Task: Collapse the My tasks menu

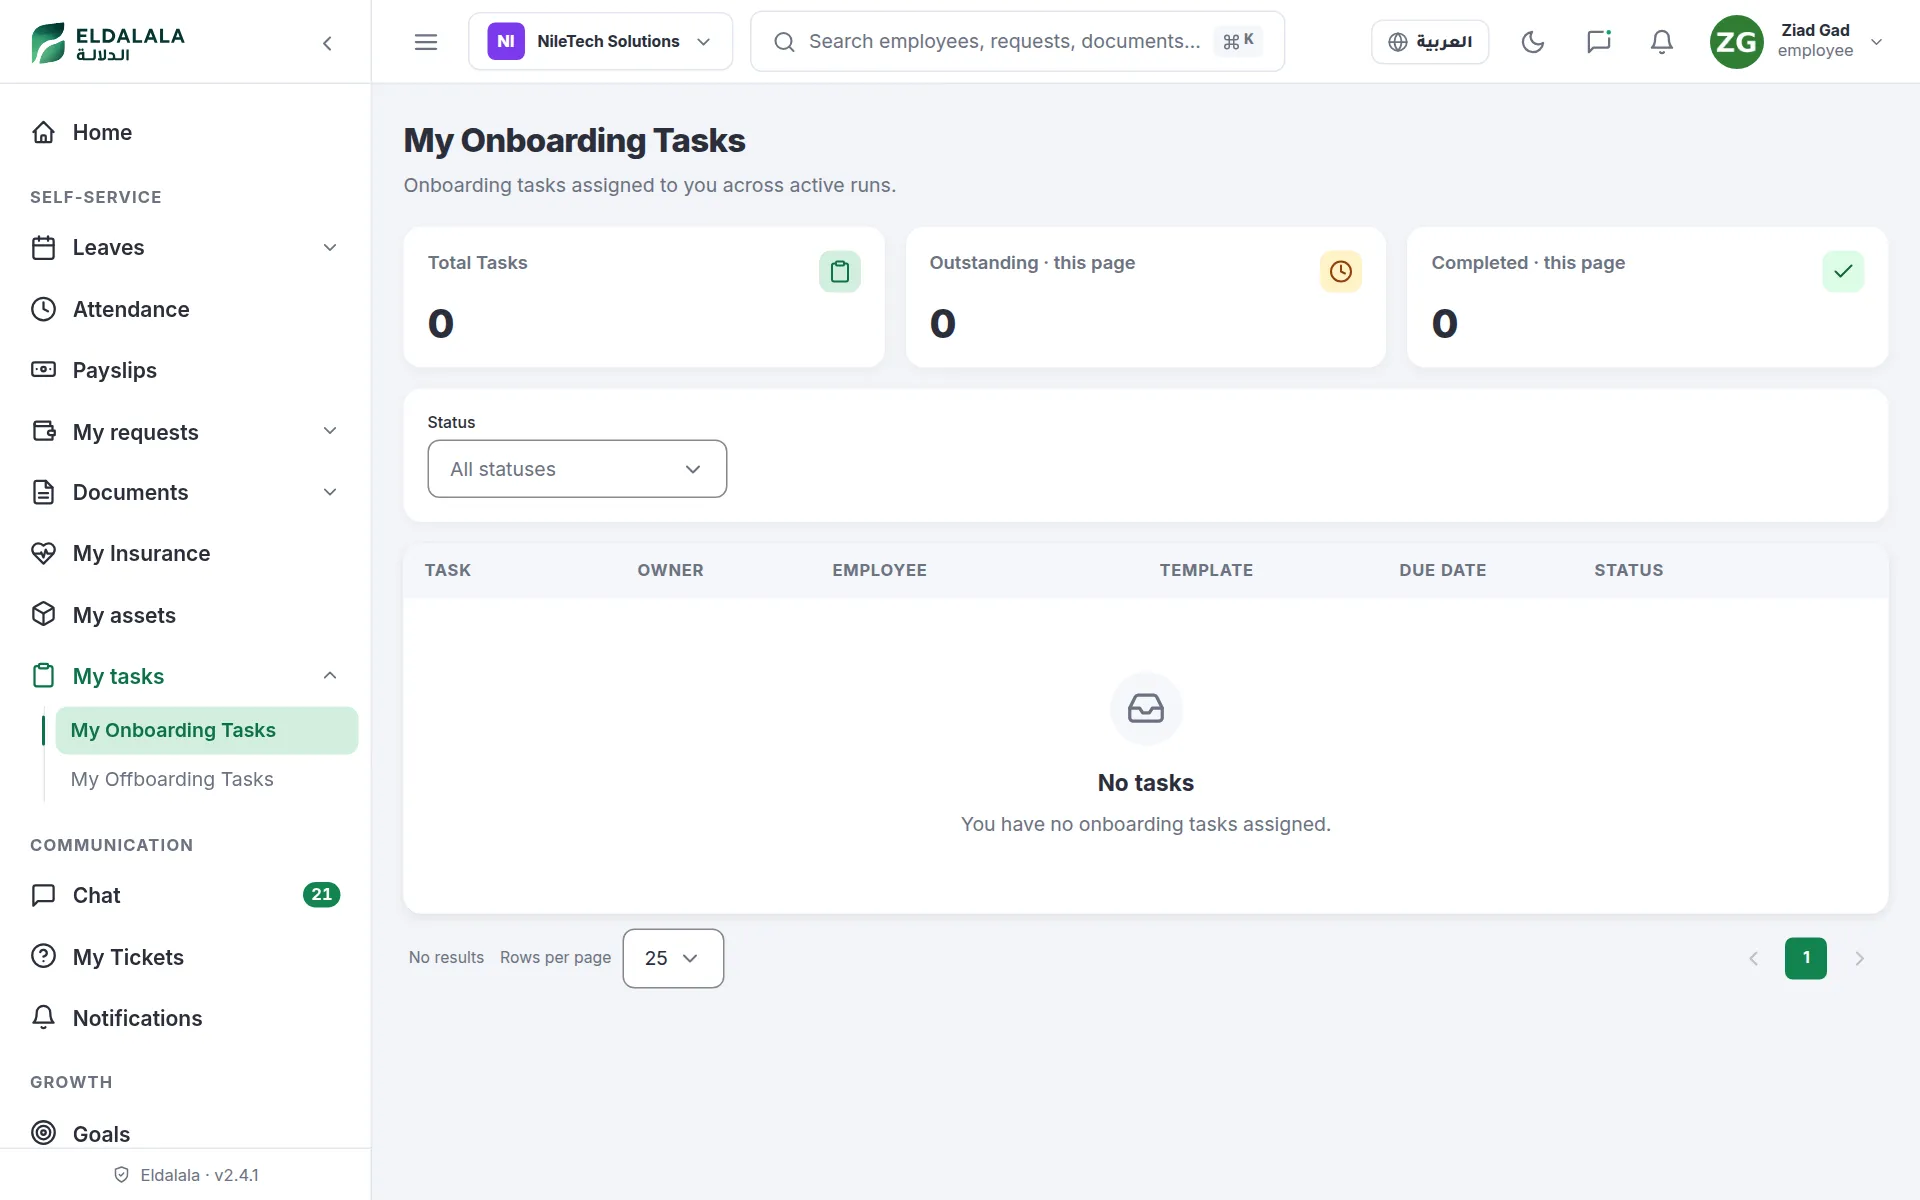Action: (185, 676)
